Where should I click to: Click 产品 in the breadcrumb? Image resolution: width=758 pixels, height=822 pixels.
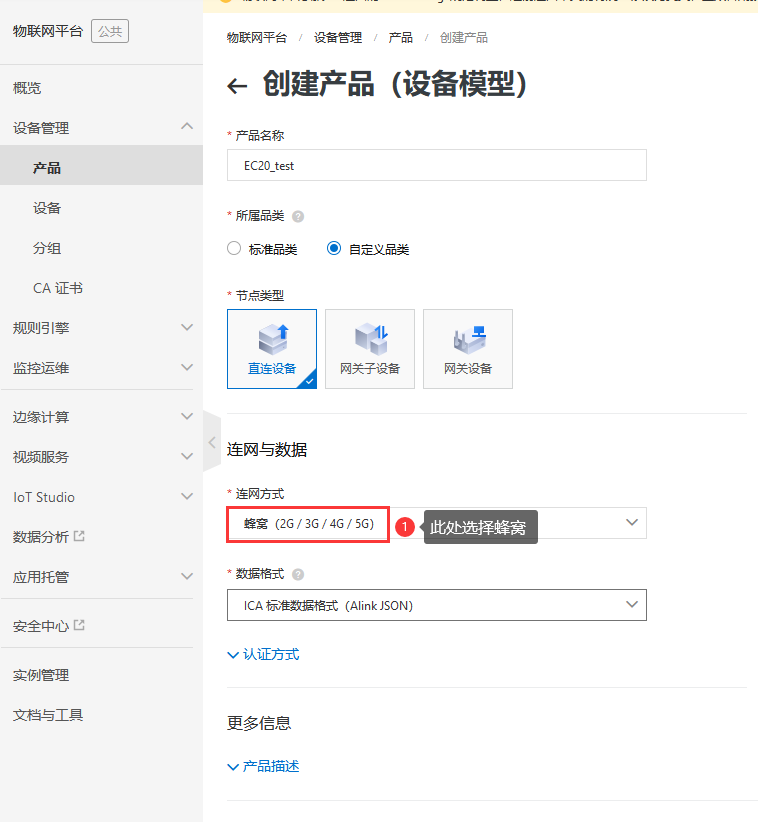(400, 38)
